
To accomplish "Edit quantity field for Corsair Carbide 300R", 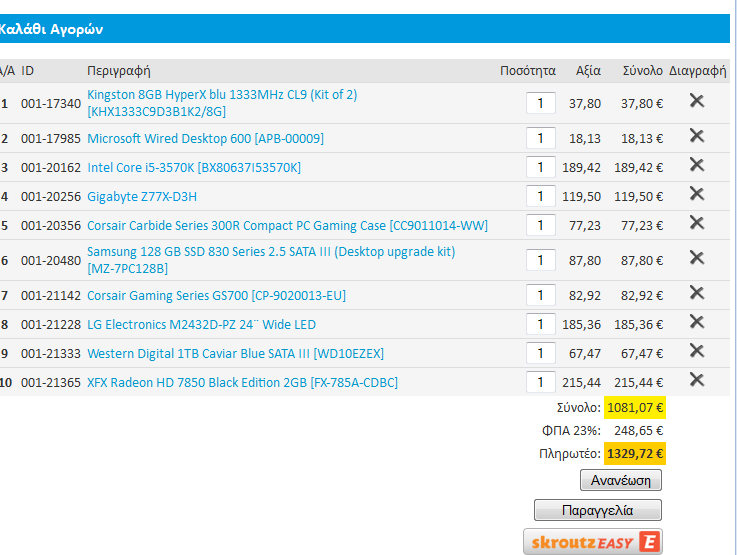I will (x=541, y=225).
